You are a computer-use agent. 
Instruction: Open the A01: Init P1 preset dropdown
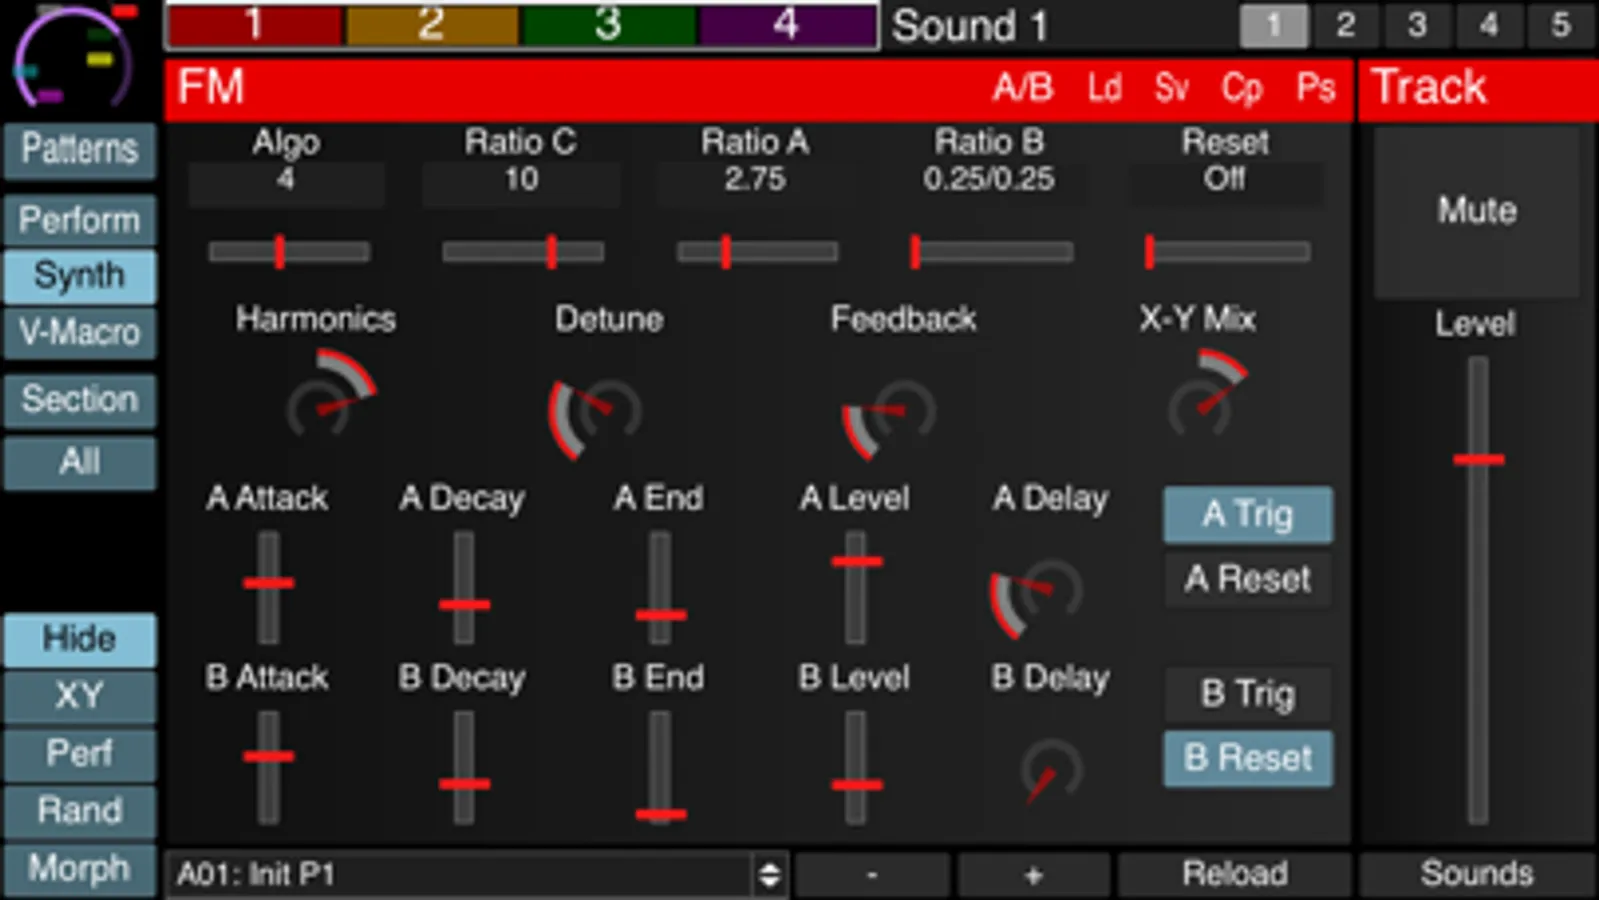click(x=477, y=875)
